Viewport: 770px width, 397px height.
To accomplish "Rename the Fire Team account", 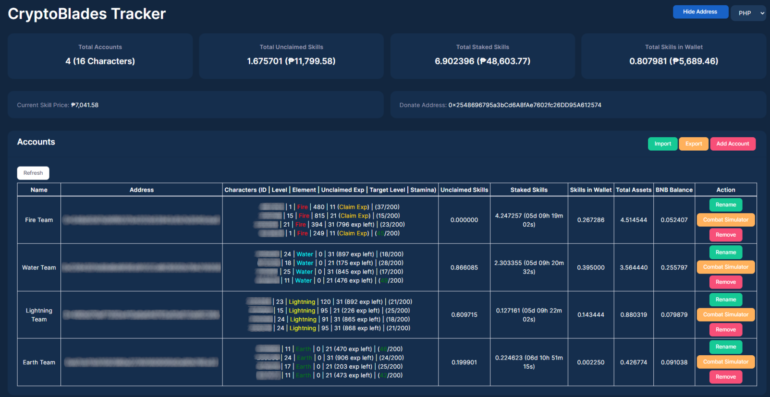I will pos(725,205).
